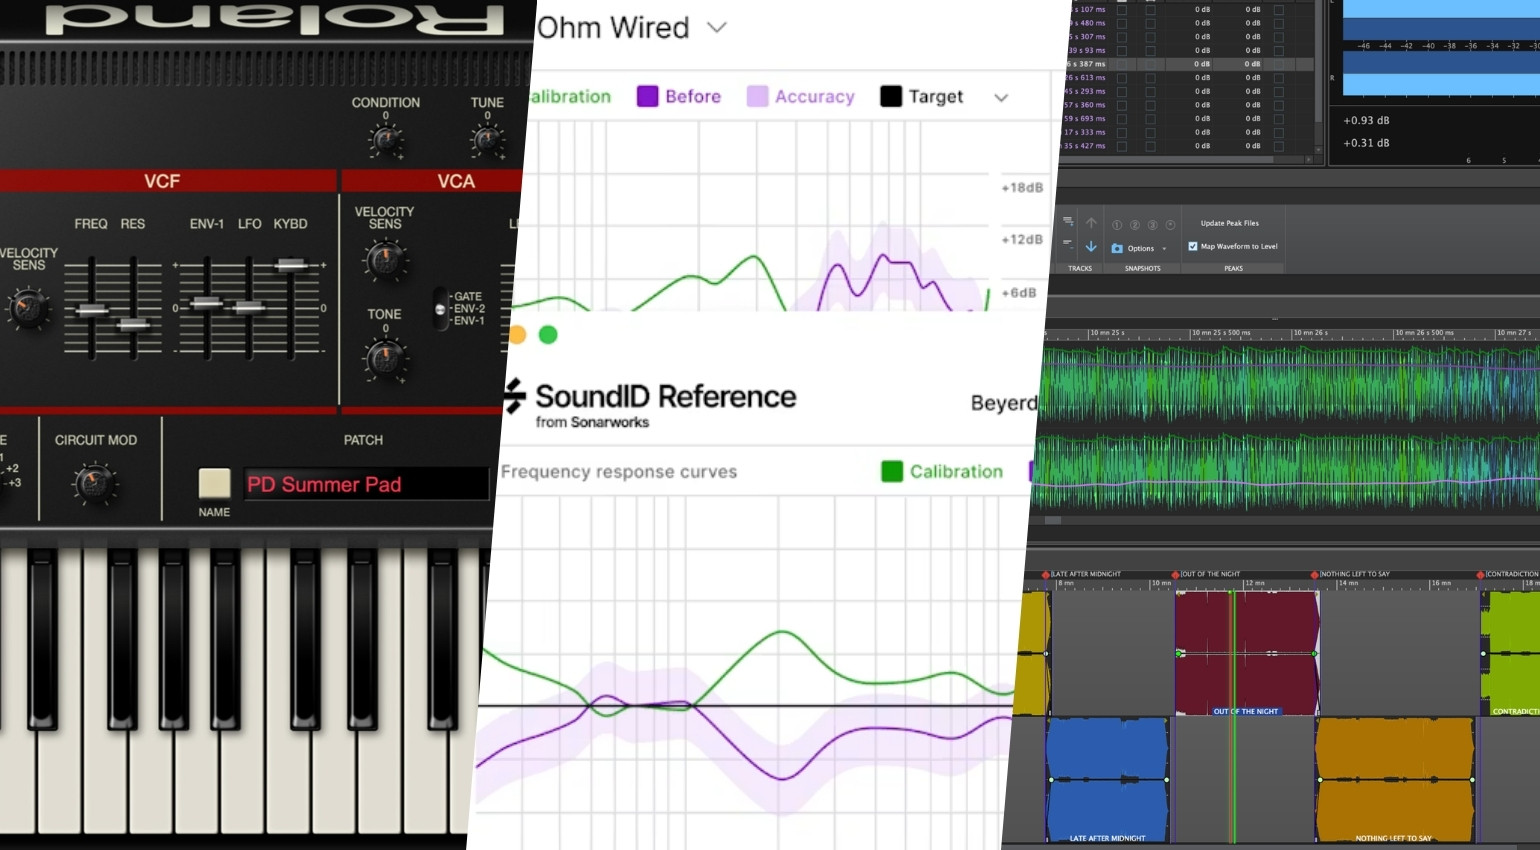Image resolution: width=1540 pixels, height=850 pixels.
Task: Tick first checkbox in the 39 s 93 ms row
Action: point(1122,50)
